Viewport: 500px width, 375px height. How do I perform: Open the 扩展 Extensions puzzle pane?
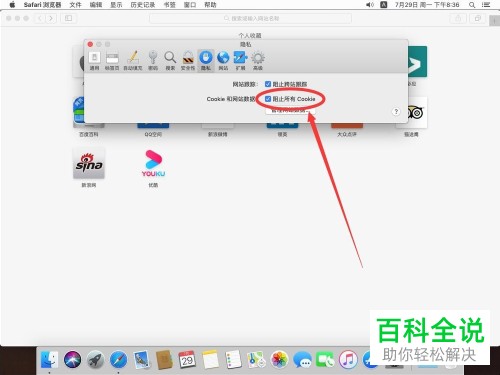pos(240,60)
